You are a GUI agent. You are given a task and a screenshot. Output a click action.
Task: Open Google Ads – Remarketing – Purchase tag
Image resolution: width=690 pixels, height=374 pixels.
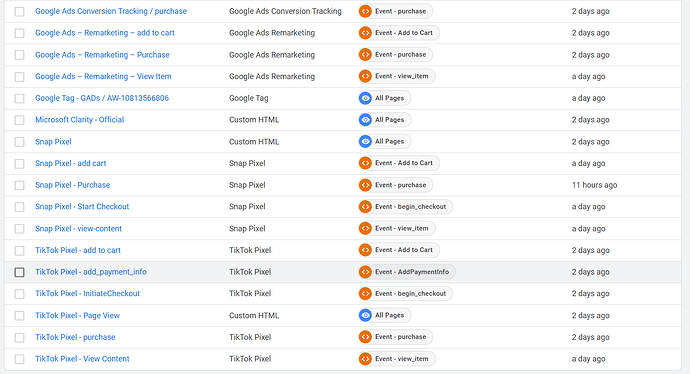pos(102,55)
